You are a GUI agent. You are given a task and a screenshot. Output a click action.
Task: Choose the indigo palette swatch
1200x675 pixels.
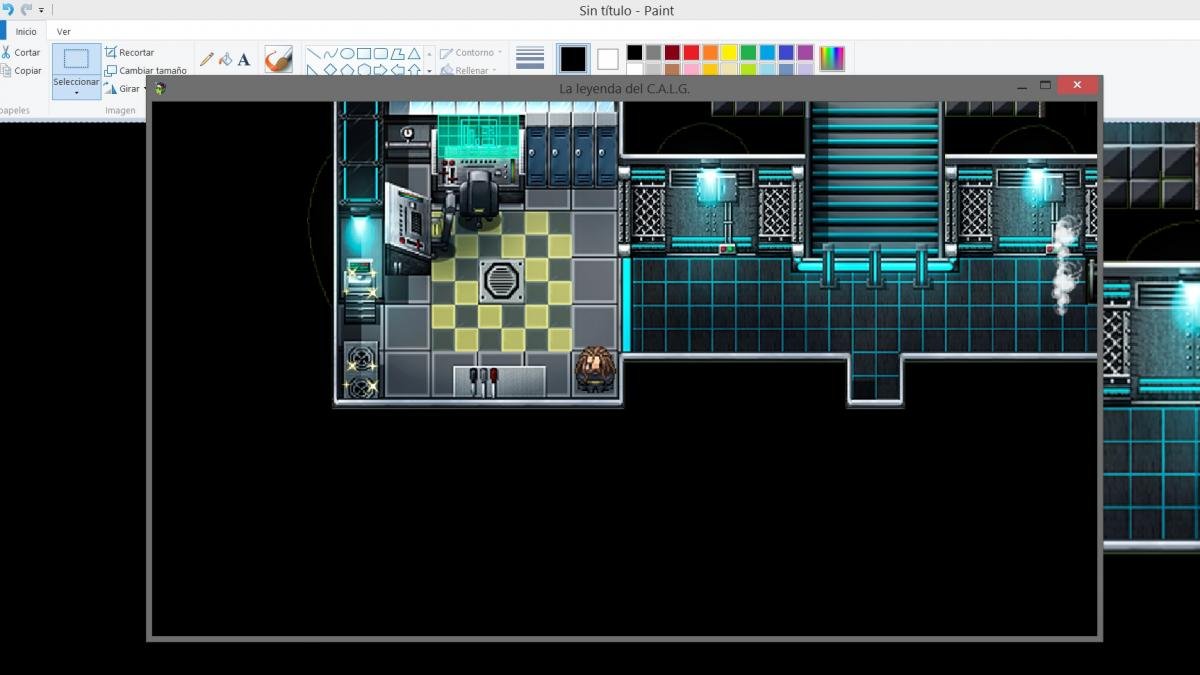(786, 53)
